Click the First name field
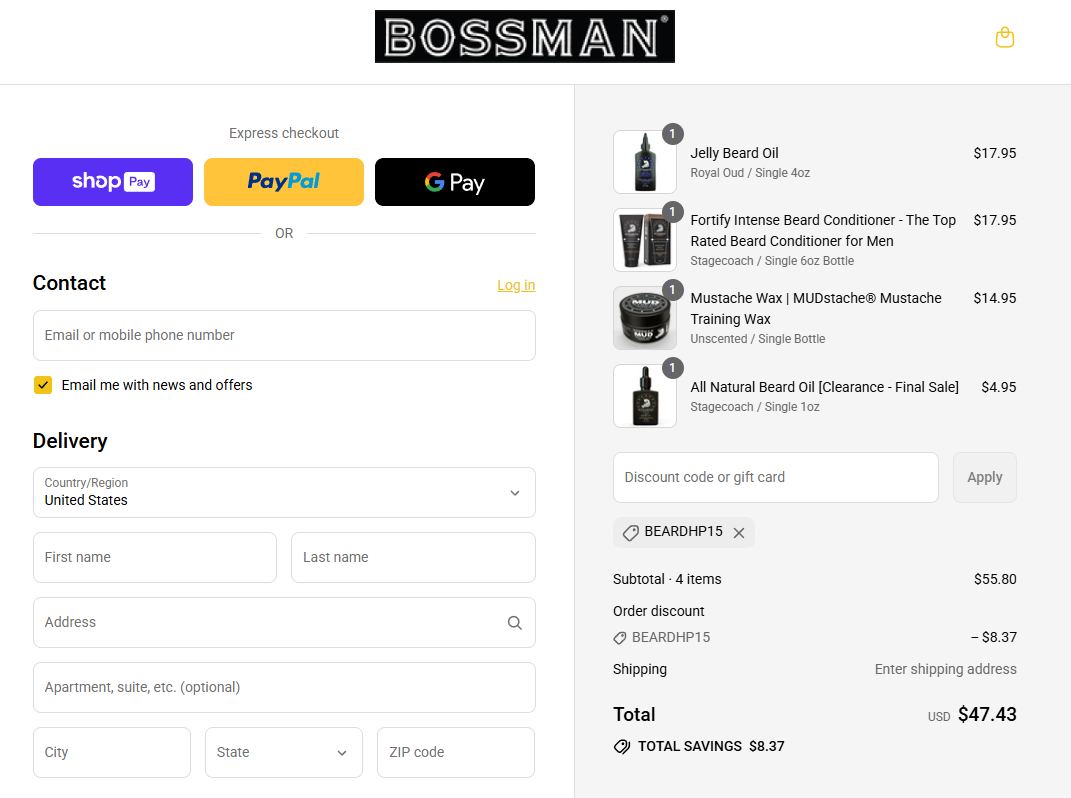 coord(155,558)
